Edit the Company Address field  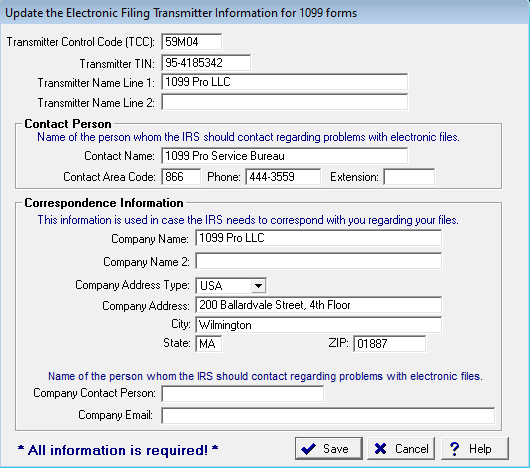tap(318, 305)
